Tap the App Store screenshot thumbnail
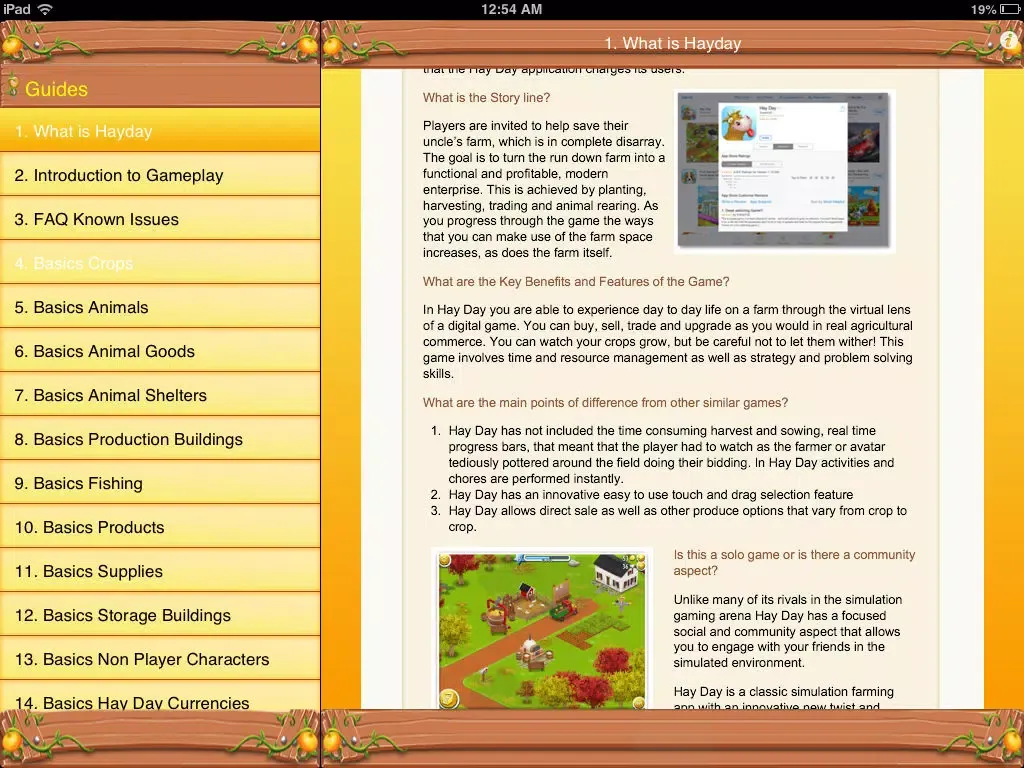The width and height of the screenshot is (1024, 768). point(784,170)
